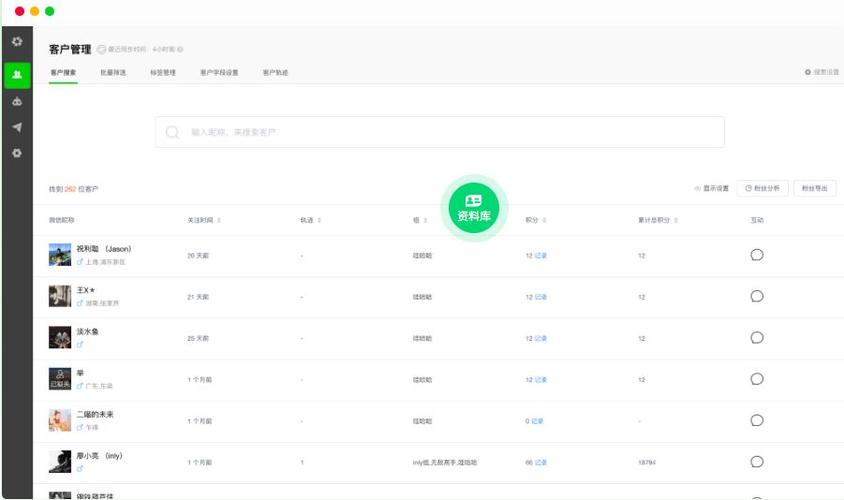Click the gender icon under 祝利聪 (Jason)
This screenshot has width=844, height=500.
pos(80,262)
